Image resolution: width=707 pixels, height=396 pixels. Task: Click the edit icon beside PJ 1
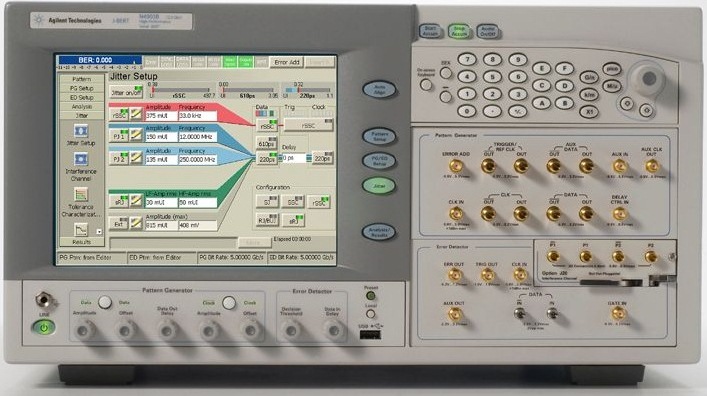136,135
